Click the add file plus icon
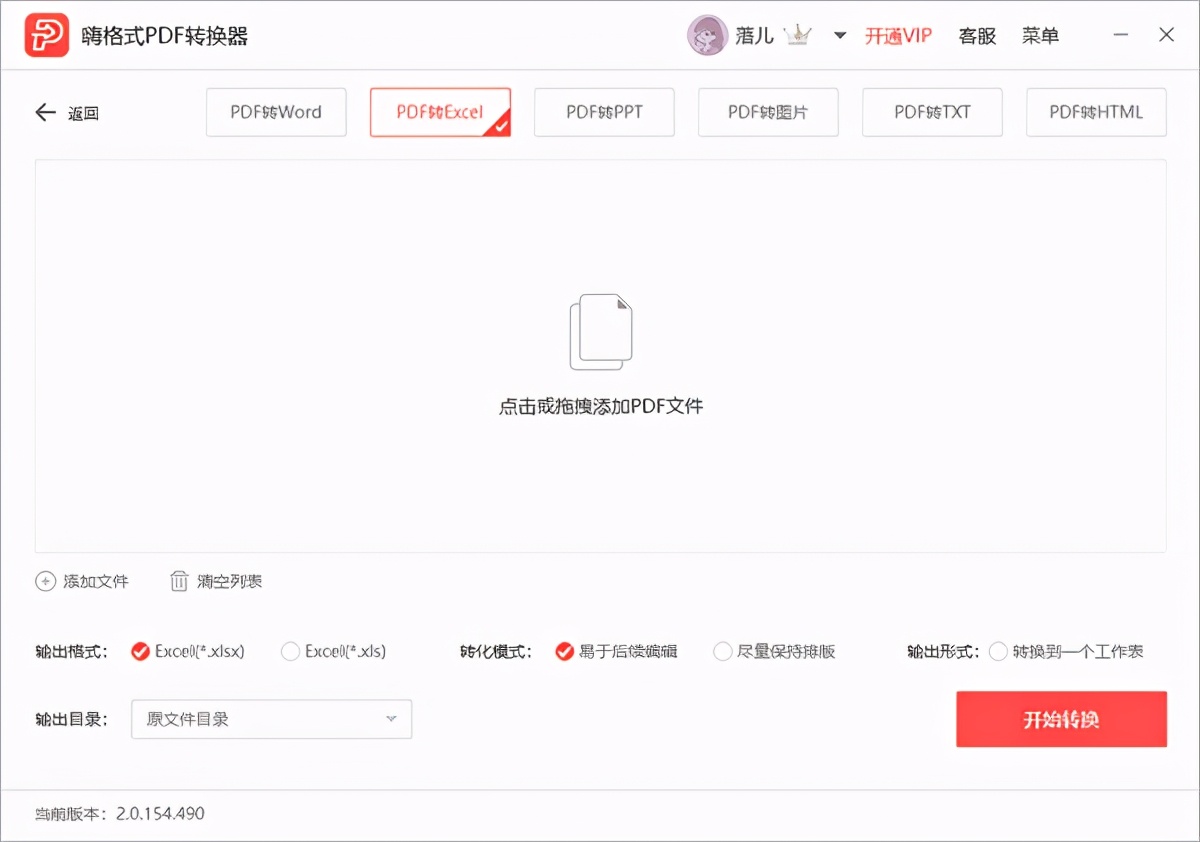 (x=44, y=581)
